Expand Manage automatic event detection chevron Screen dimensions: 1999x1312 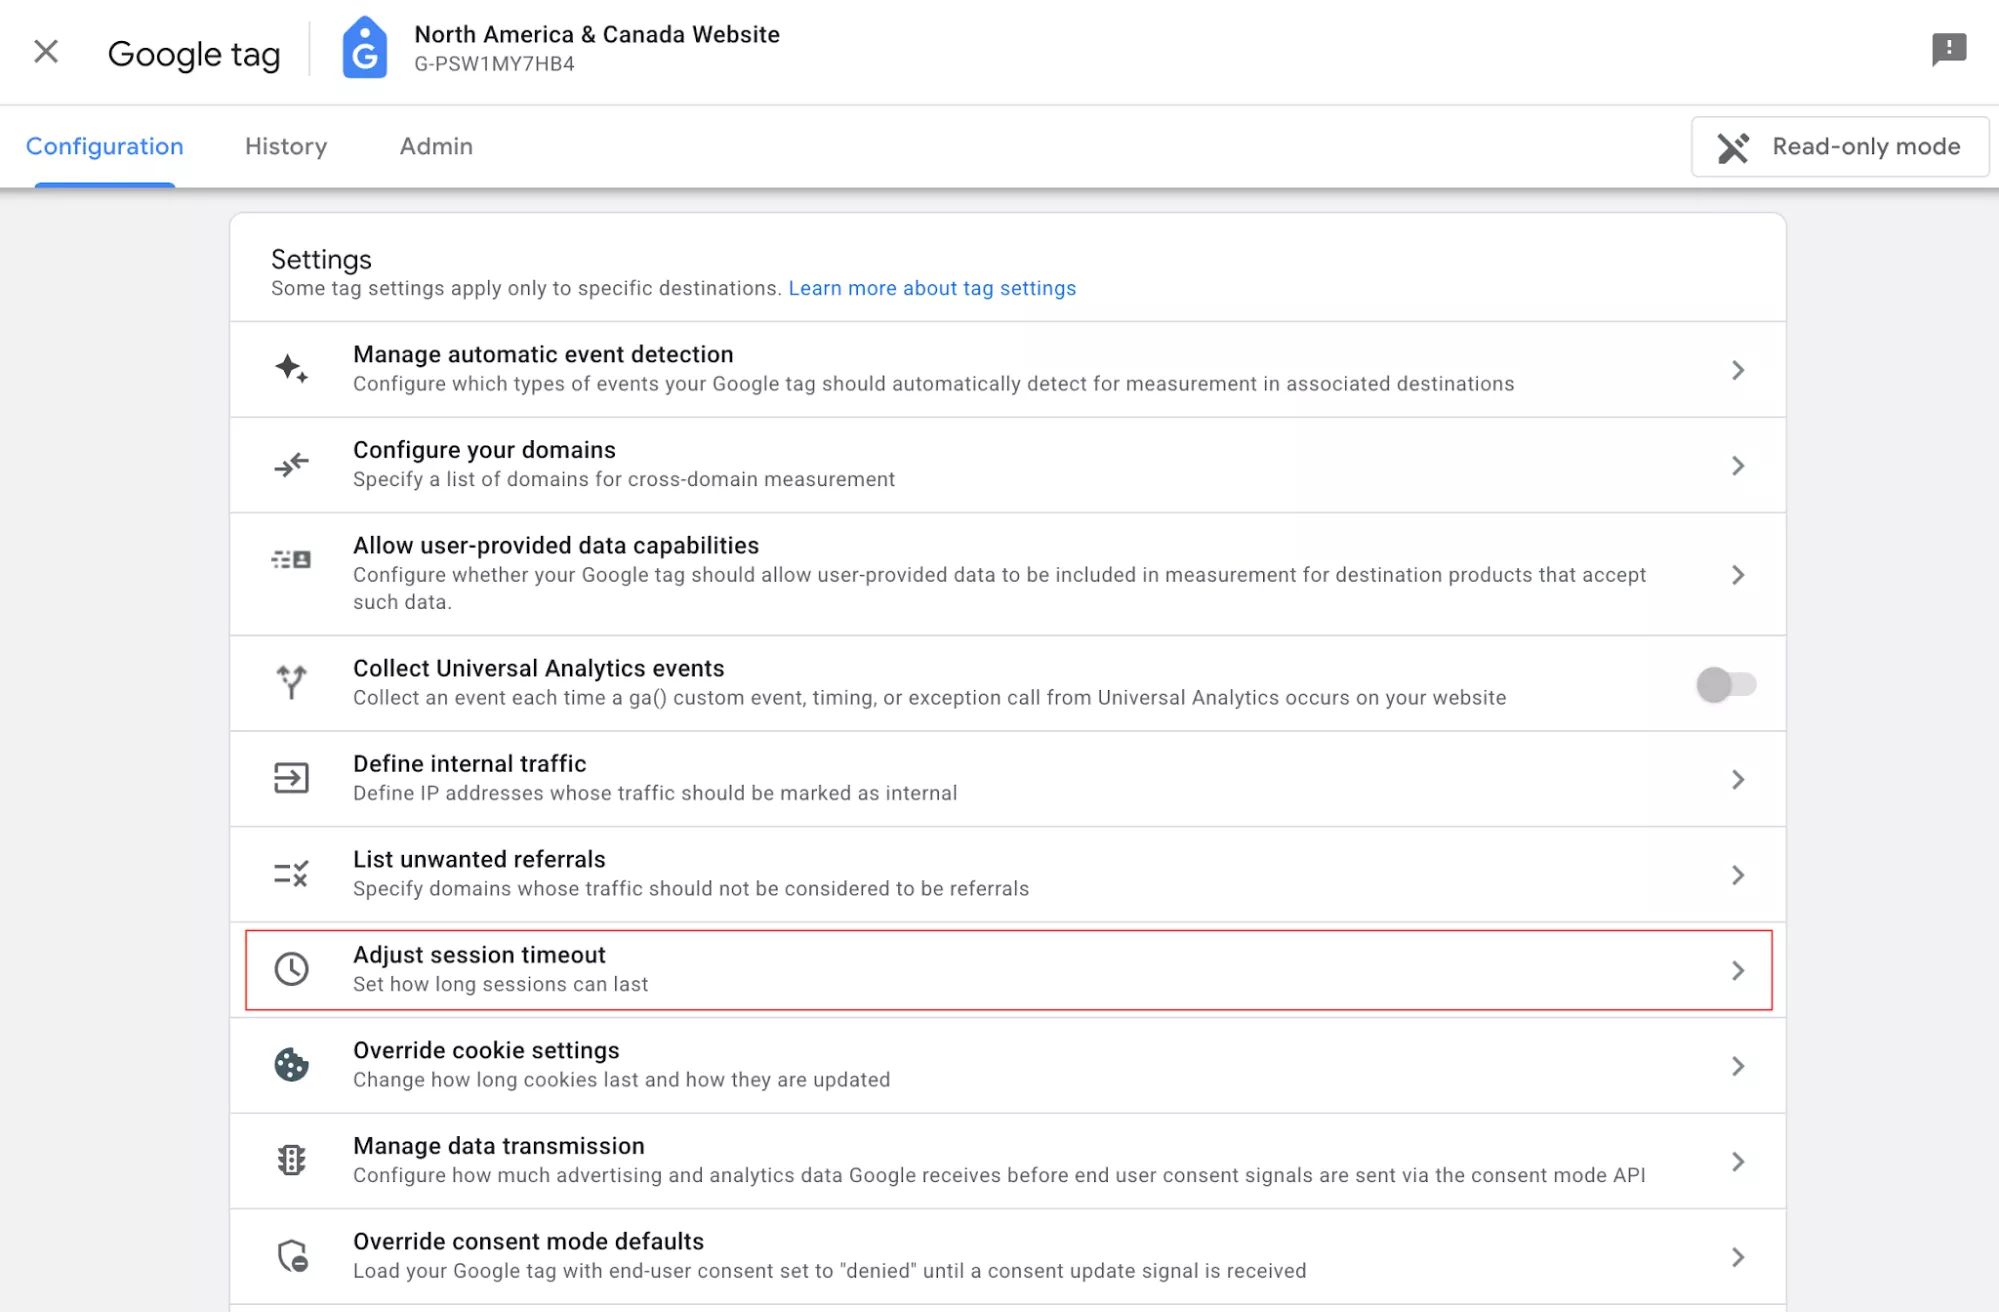click(x=1738, y=370)
